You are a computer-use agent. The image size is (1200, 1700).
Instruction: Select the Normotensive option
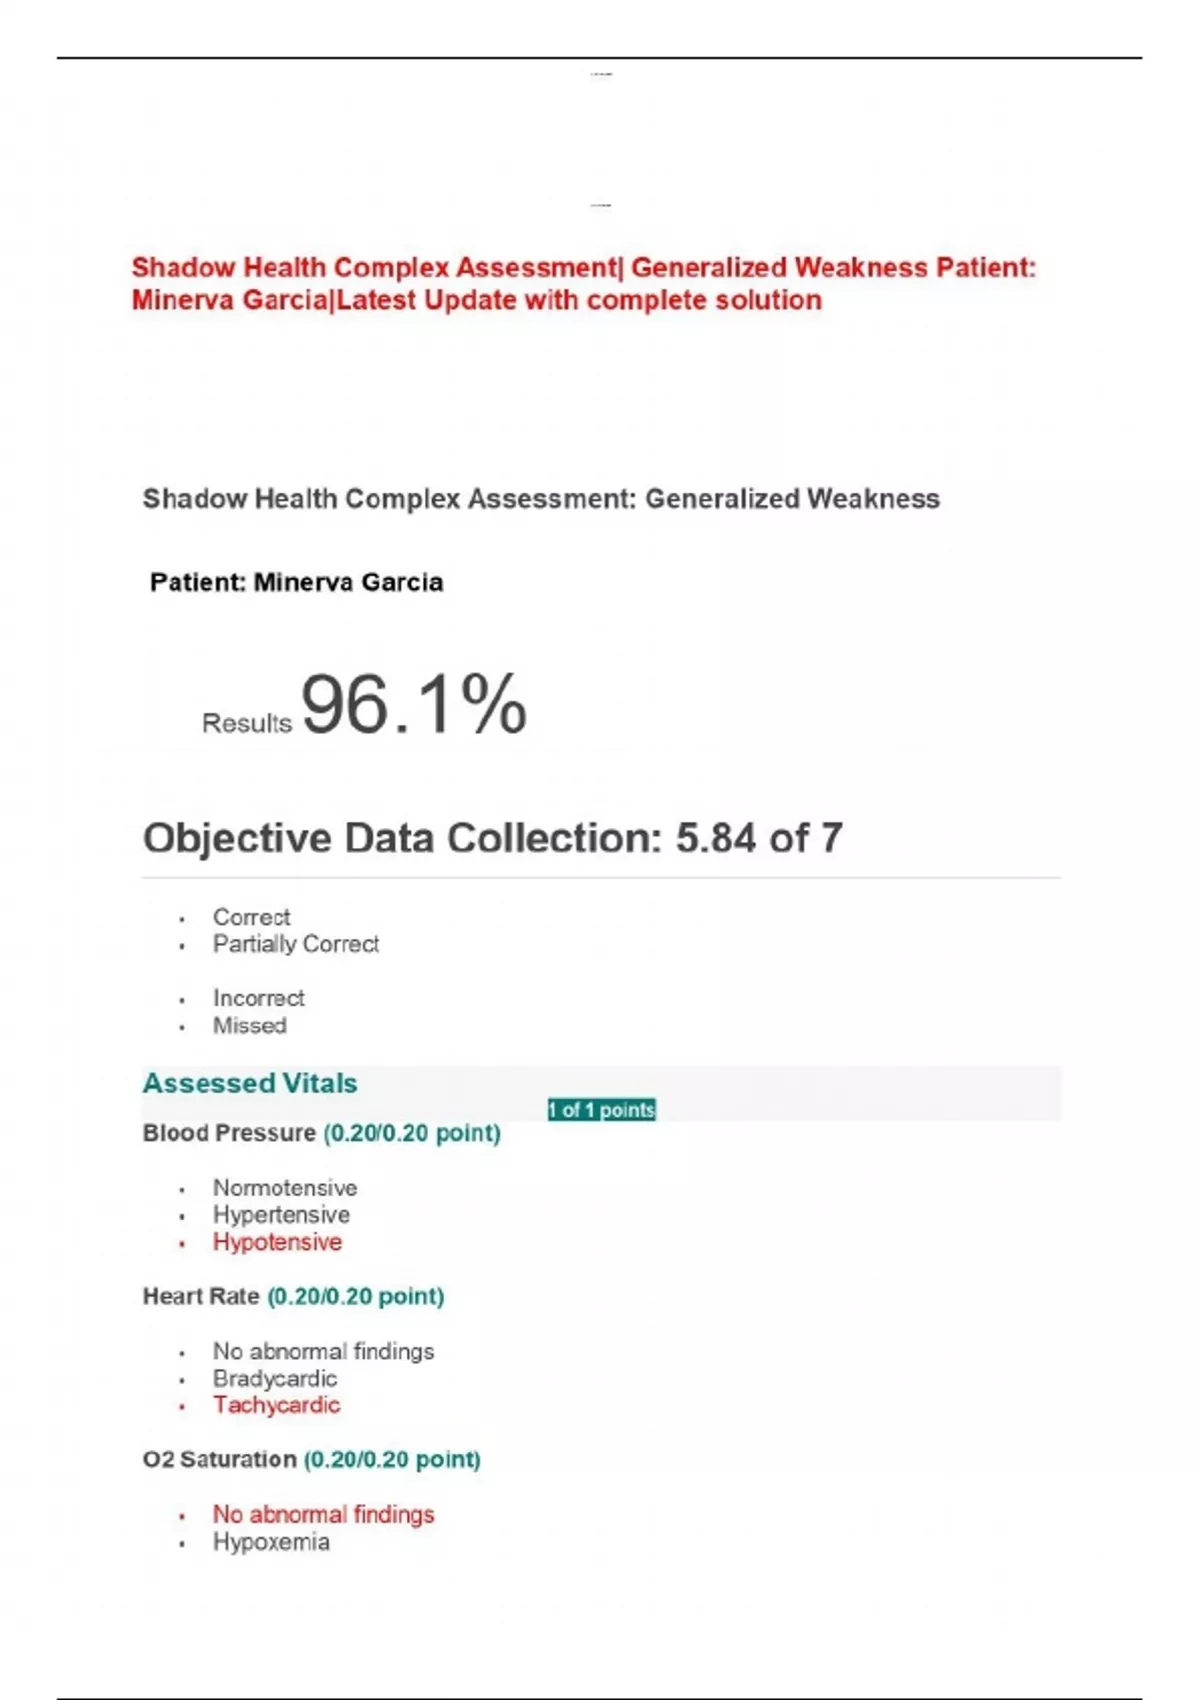[285, 1188]
